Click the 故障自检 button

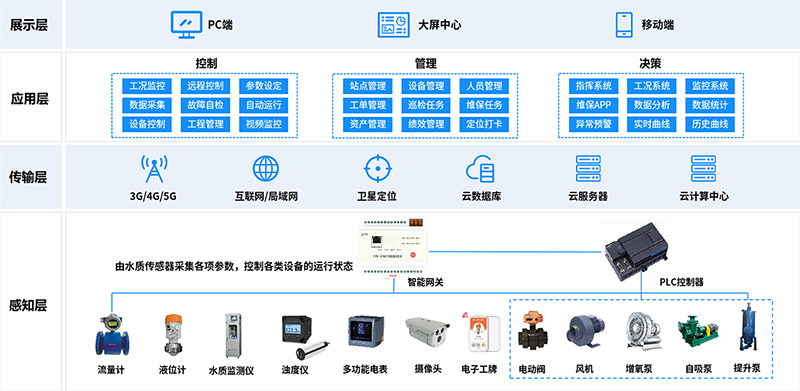click(205, 105)
